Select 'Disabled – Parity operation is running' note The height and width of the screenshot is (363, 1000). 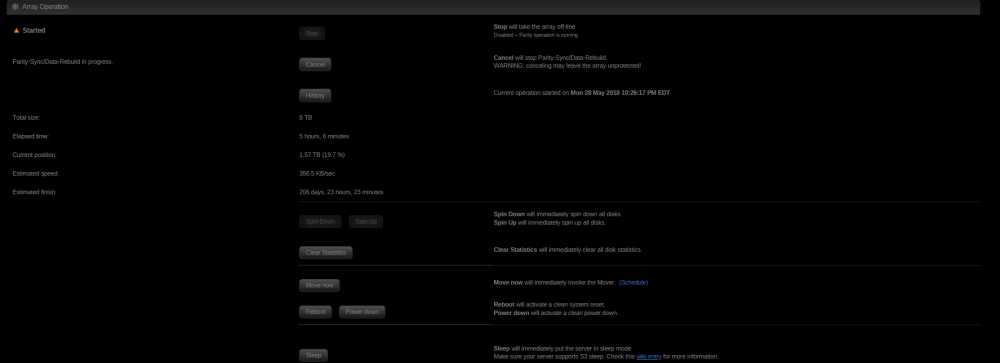pos(536,35)
